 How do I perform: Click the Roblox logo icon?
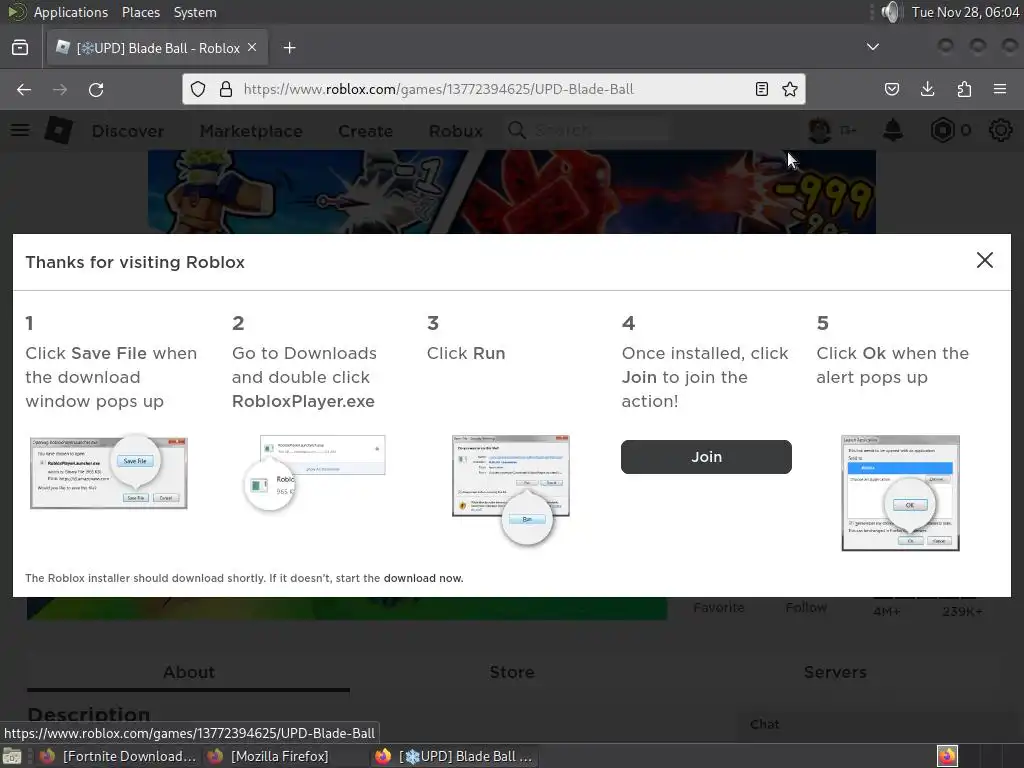59,131
